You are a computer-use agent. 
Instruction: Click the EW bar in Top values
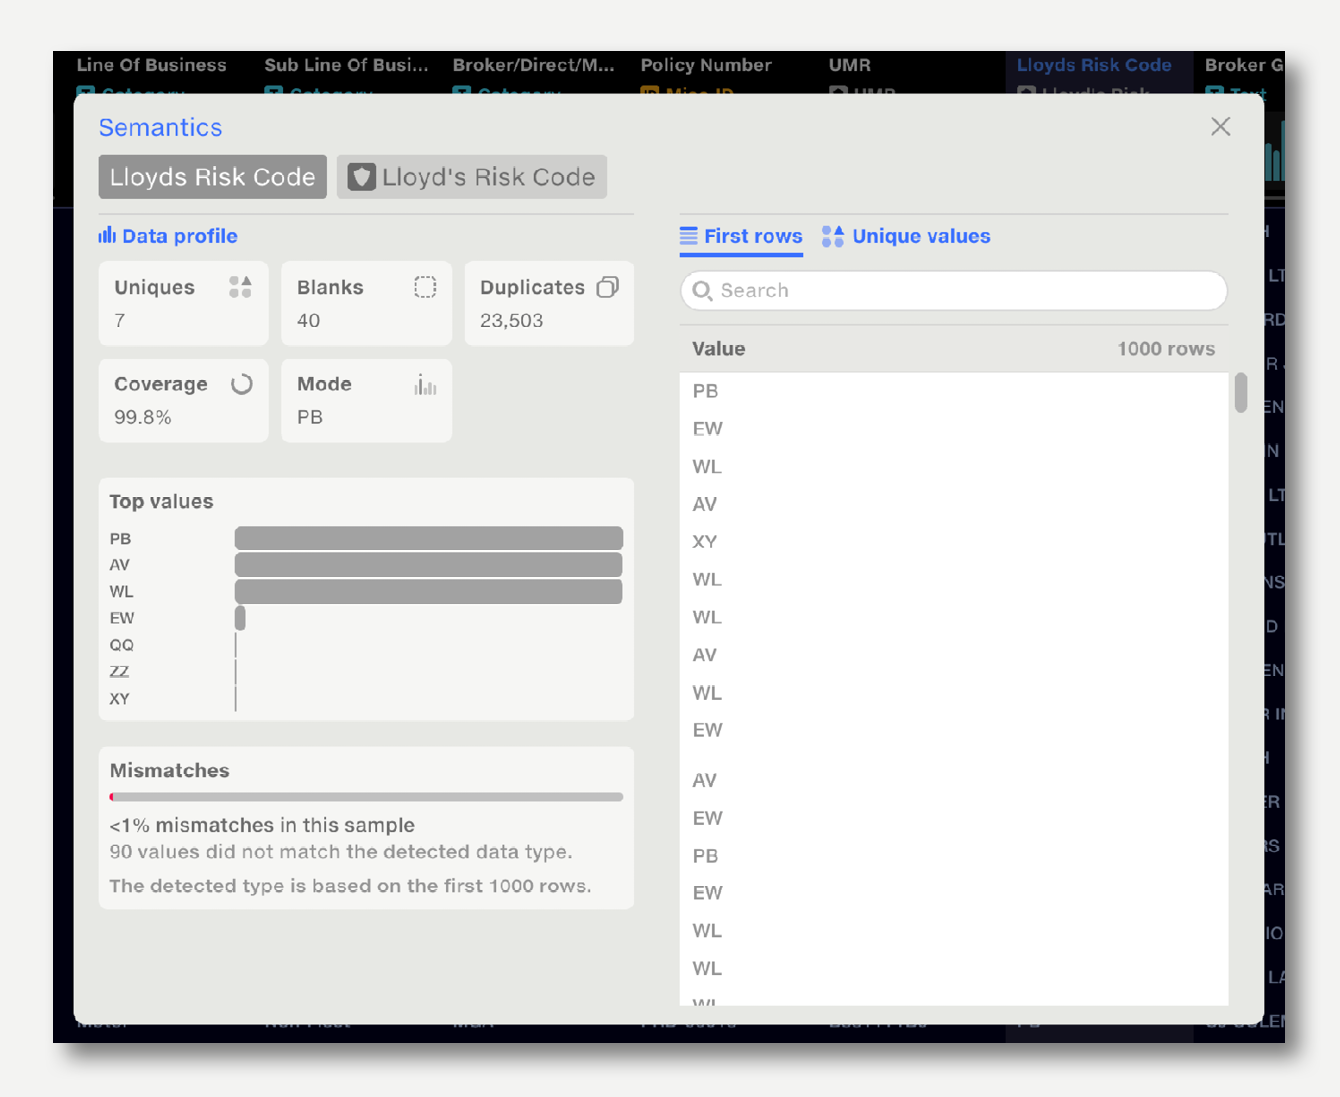click(240, 619)
